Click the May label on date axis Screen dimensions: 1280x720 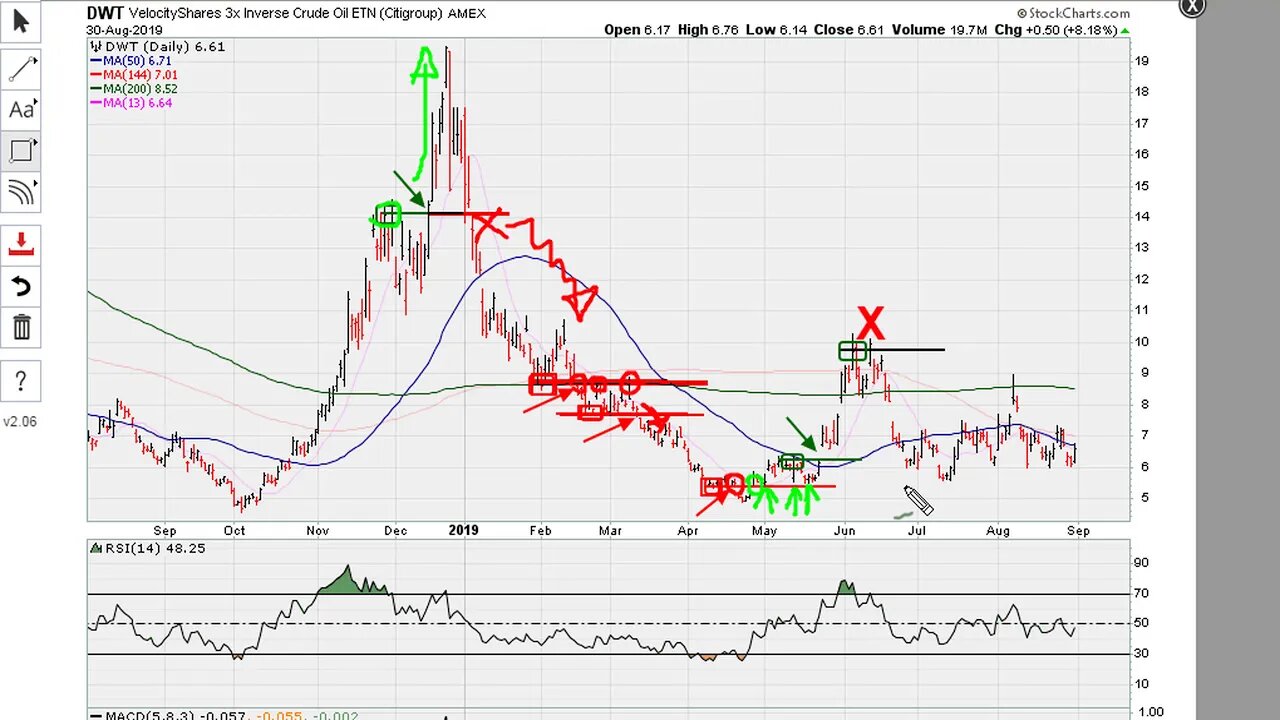pos(765,530)
